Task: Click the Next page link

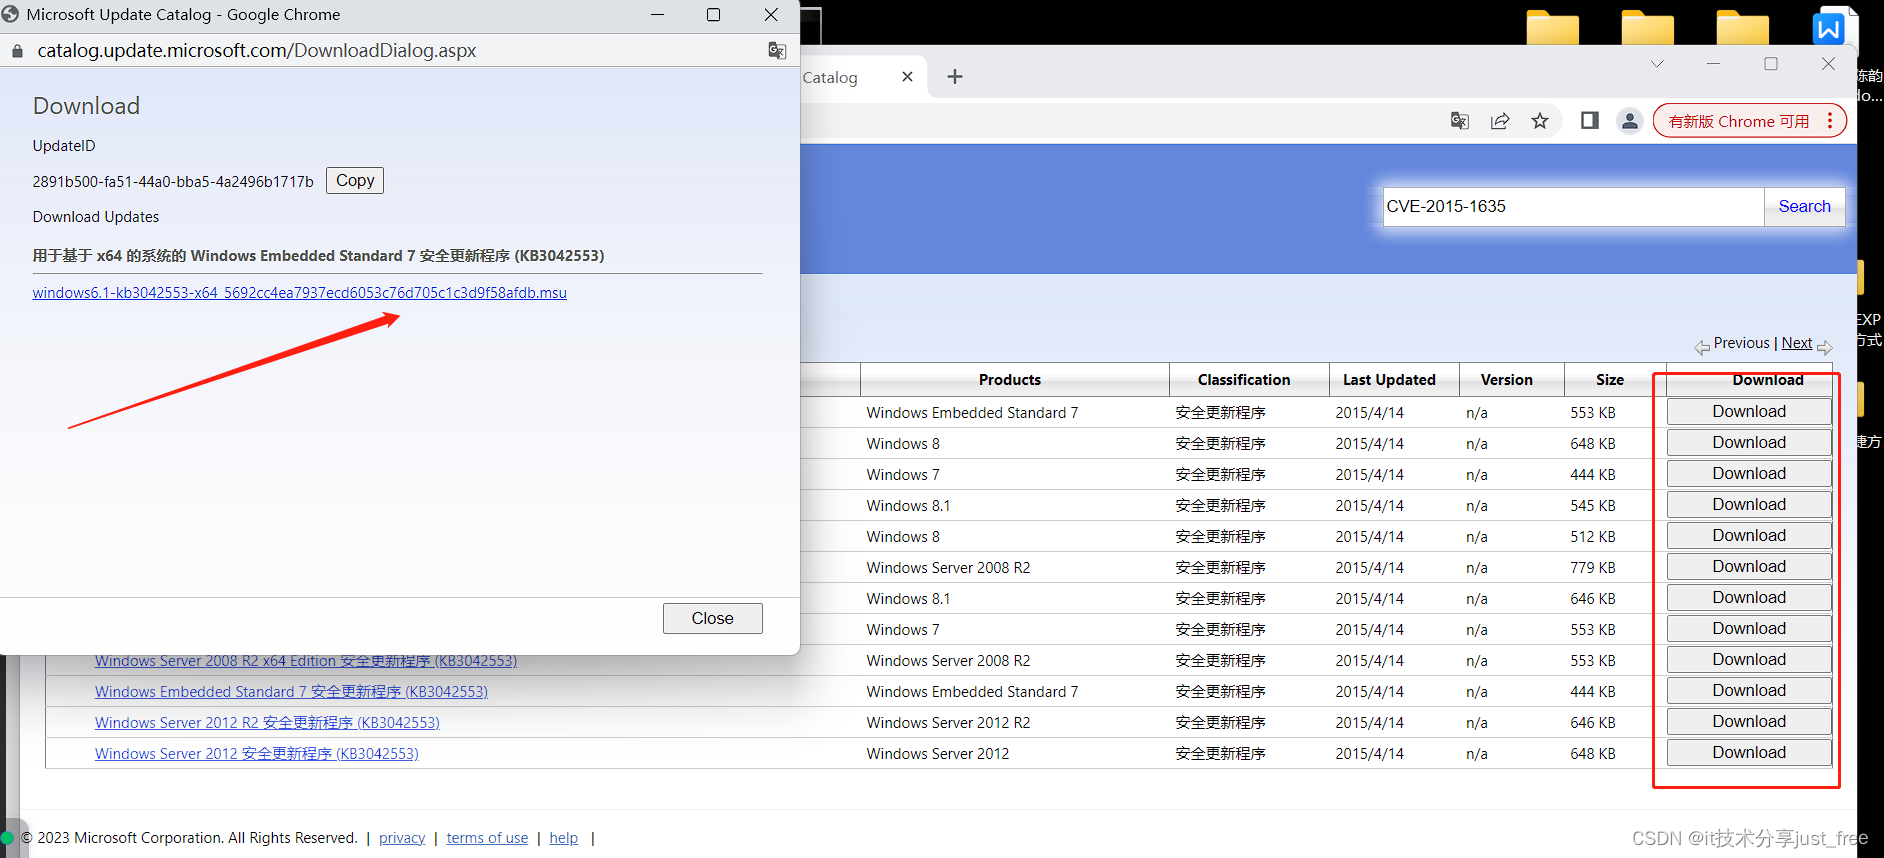Action: click(1797, 343)
